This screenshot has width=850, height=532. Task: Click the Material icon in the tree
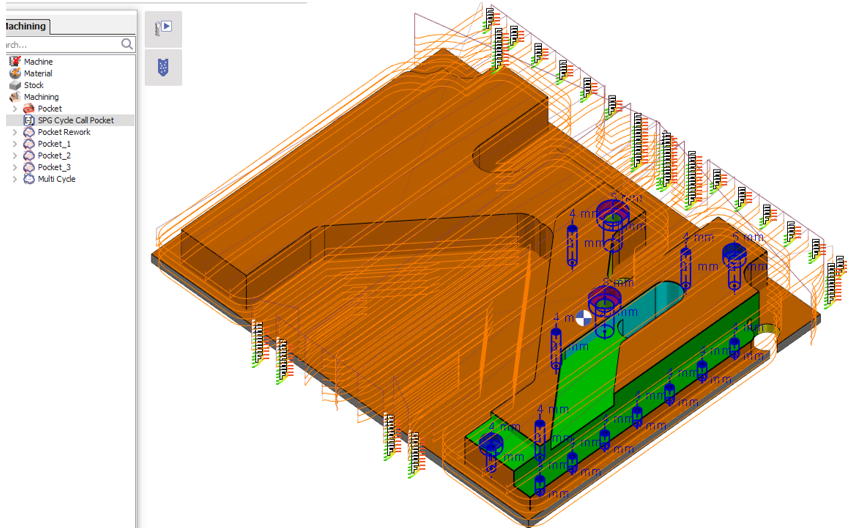pos(15,74)
